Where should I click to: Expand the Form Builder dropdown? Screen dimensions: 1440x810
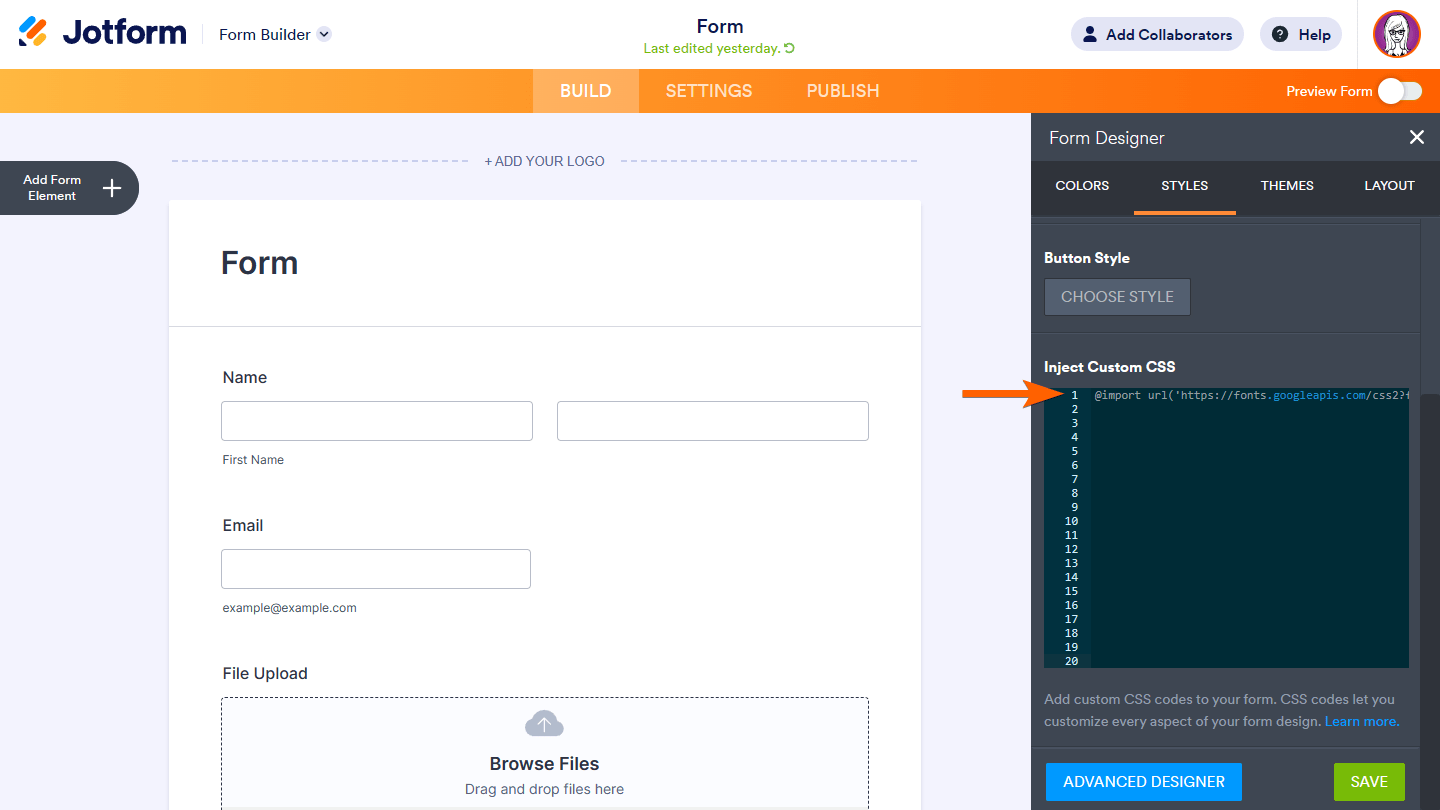pos(322,34)
